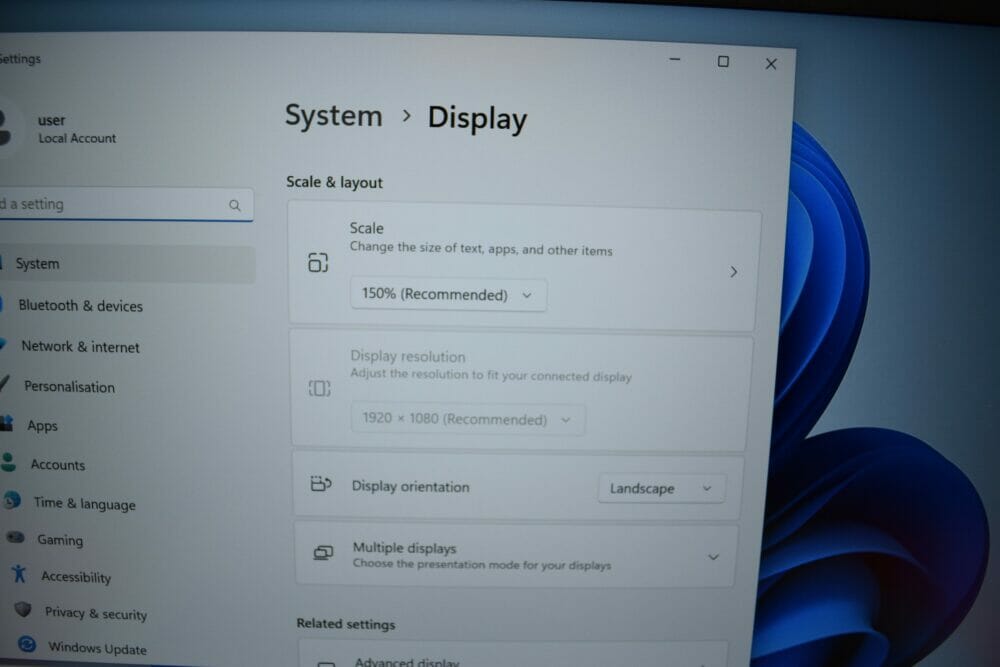Click the Windows Update sync icon

click(27, 644)
